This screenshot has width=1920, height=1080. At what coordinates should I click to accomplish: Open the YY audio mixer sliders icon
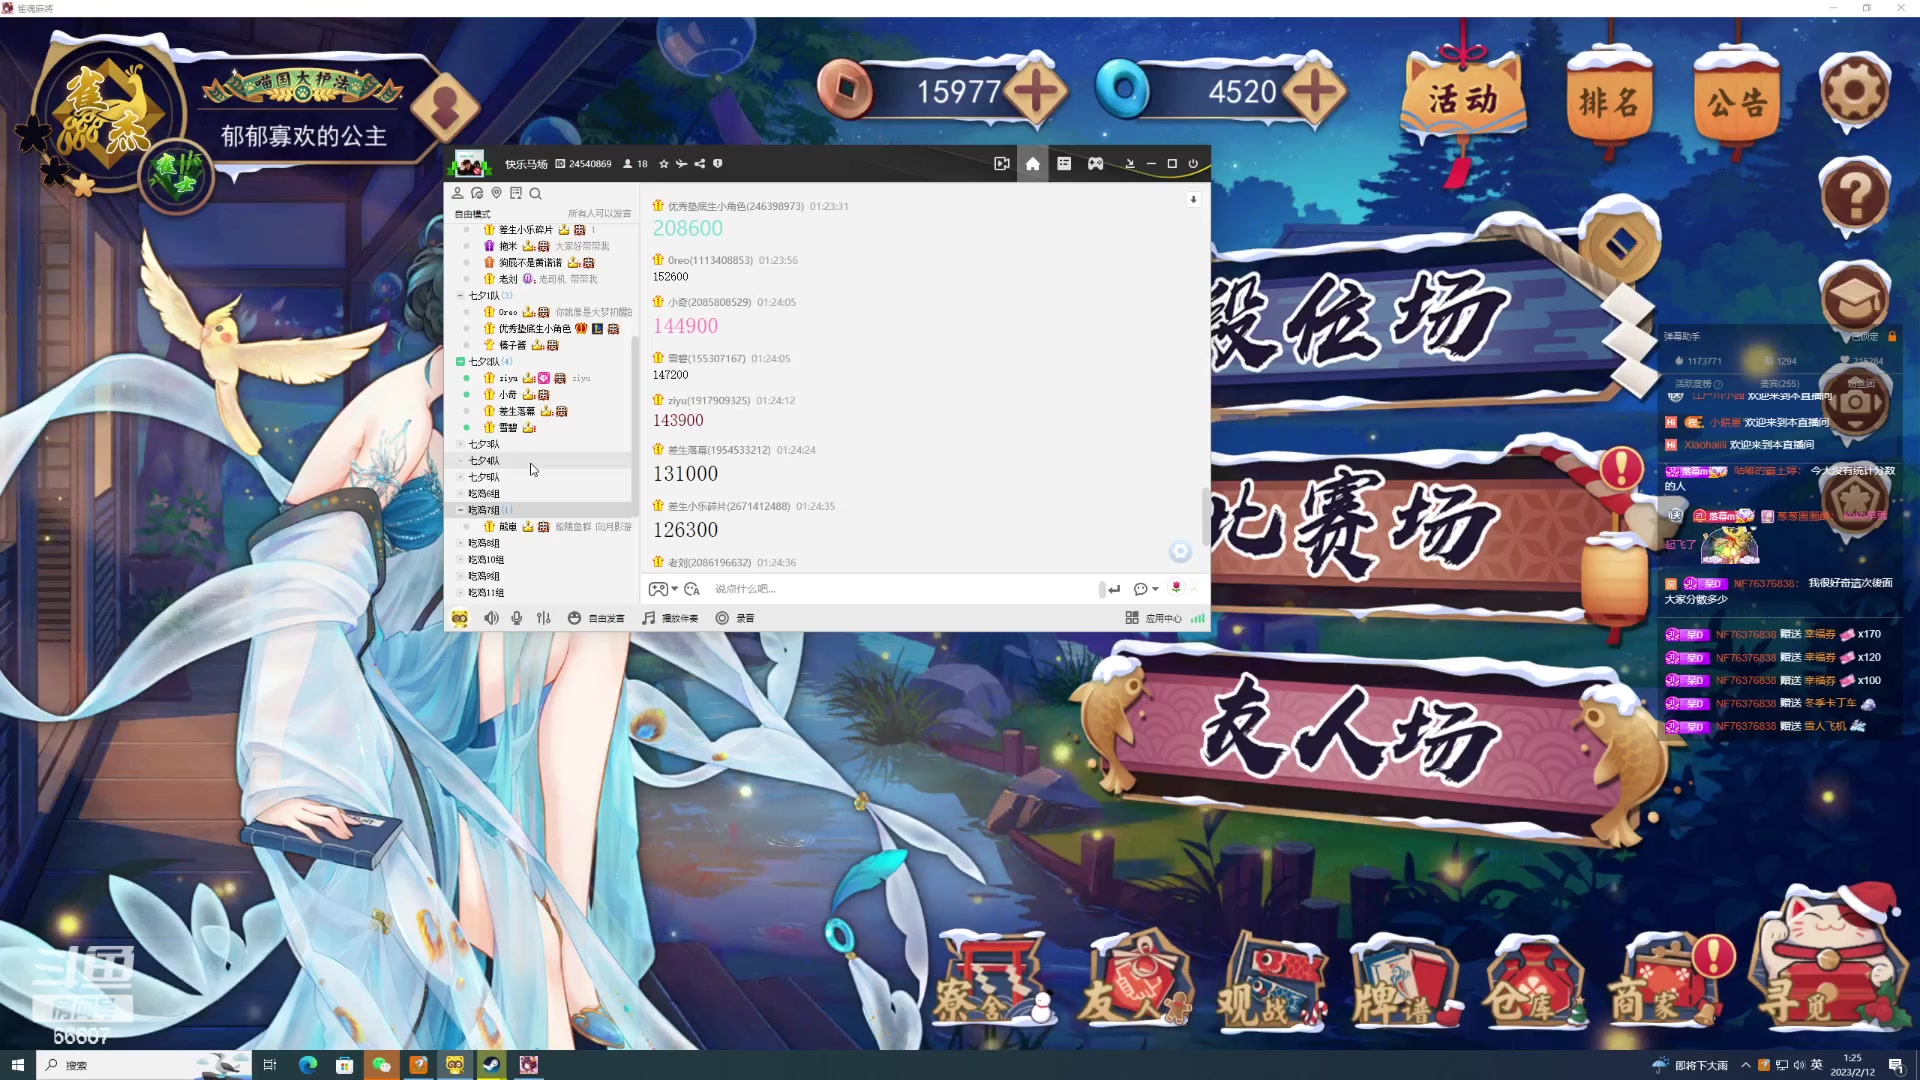point(544,619)
